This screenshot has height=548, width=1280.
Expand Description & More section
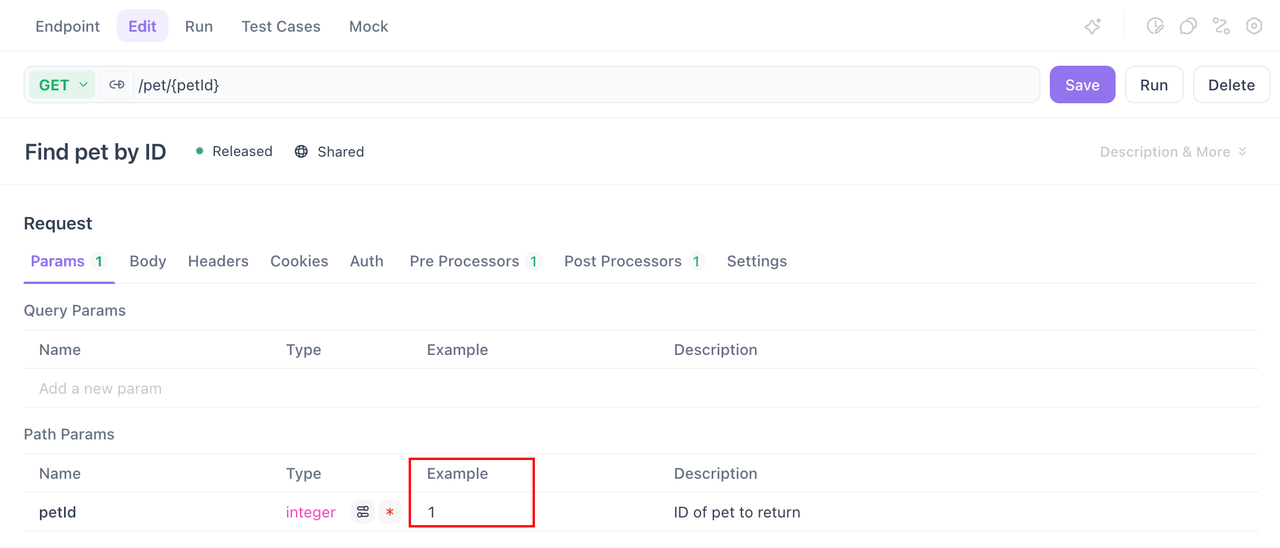point(1173,152)
